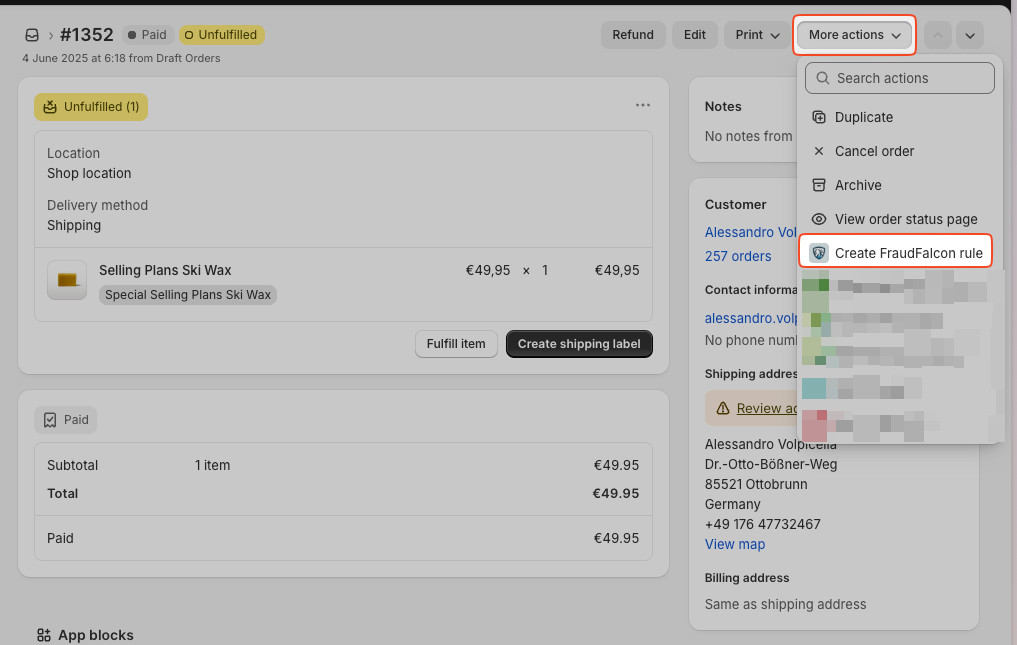The height and width of the screenshot is (645, 1017).
Task: Click order number #1352
Action: pos(86,35)
